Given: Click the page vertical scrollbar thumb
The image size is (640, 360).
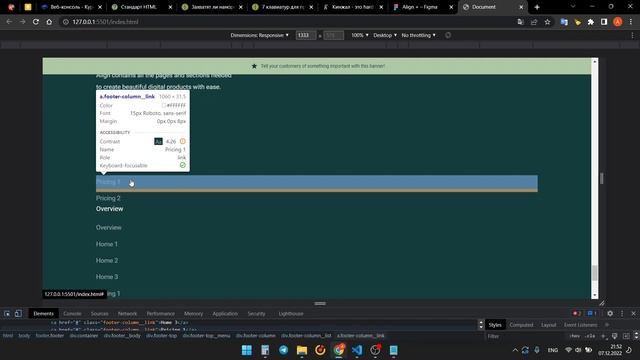Looking at the screenshot, I should [594, 273].
